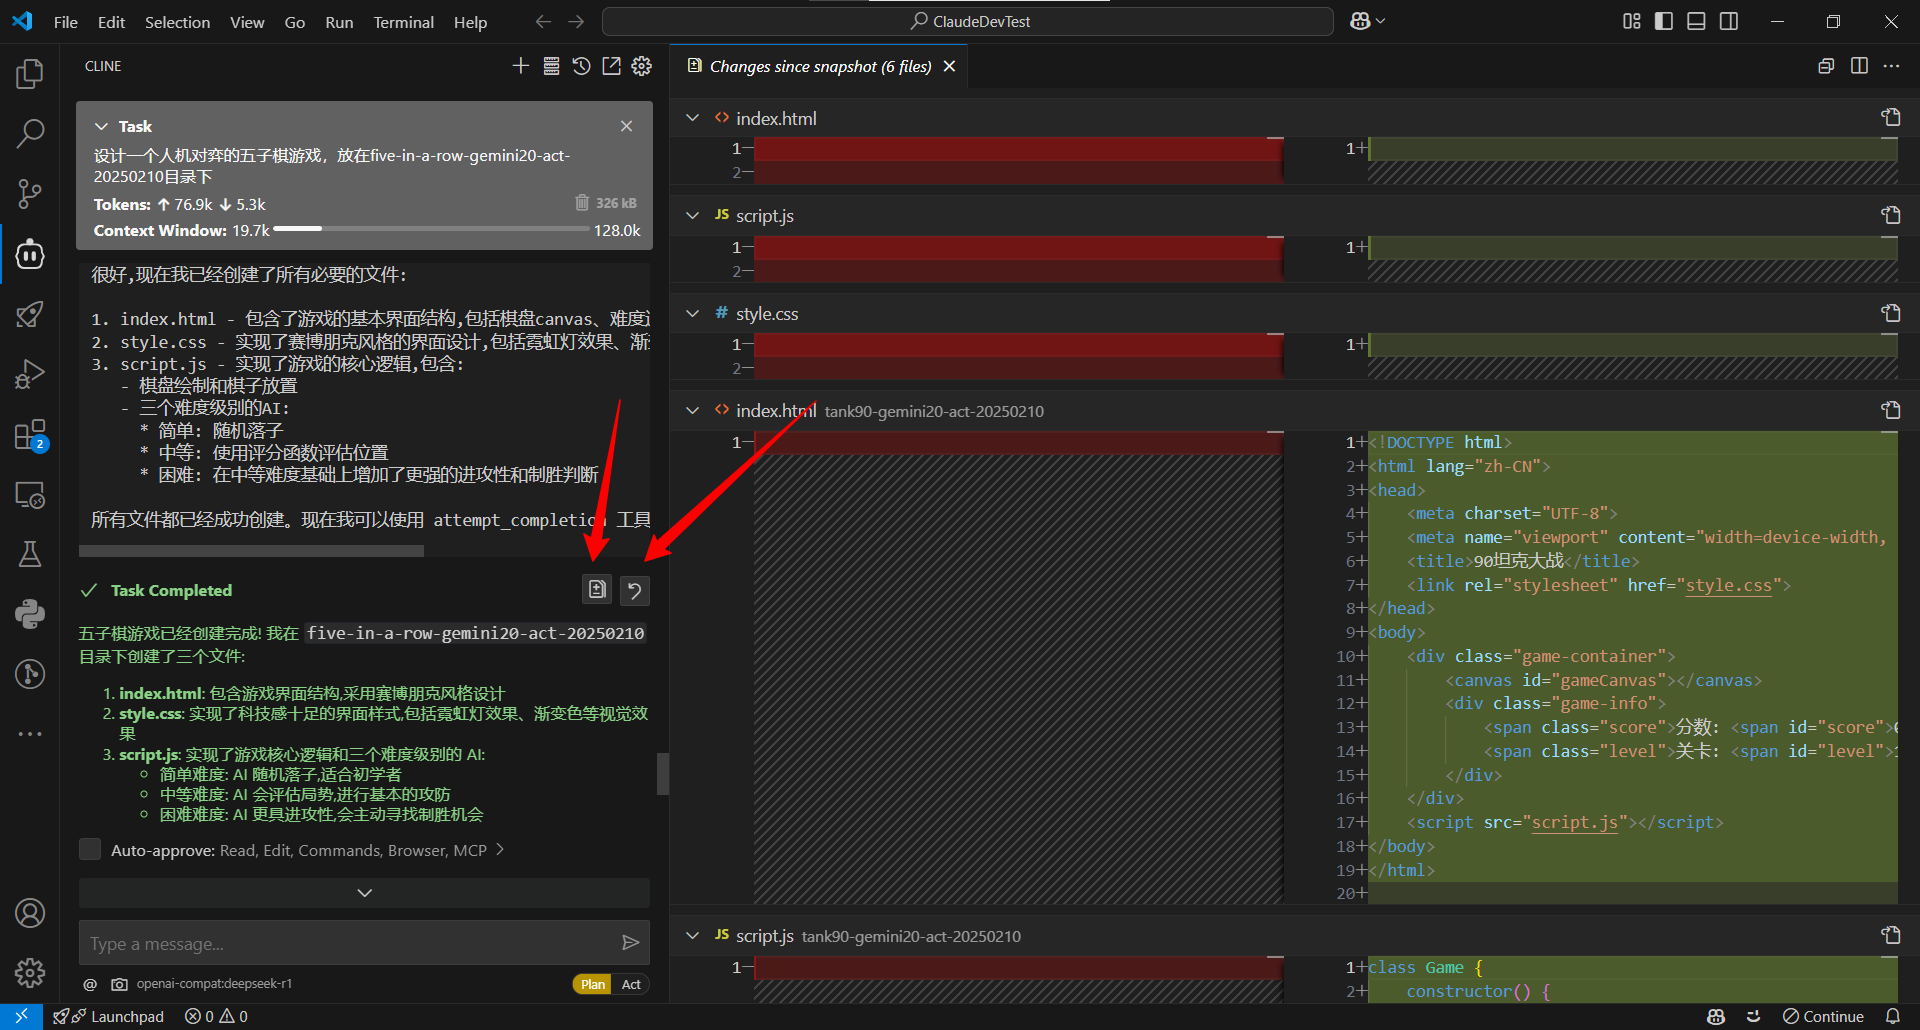Click horizontal scrollbar under Cline message

click(251, 550)
